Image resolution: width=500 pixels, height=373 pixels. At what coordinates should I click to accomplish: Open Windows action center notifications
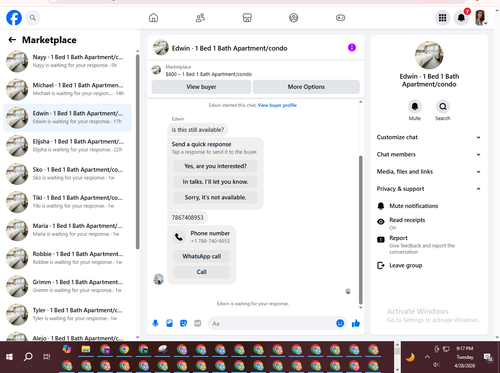point(488,357)
